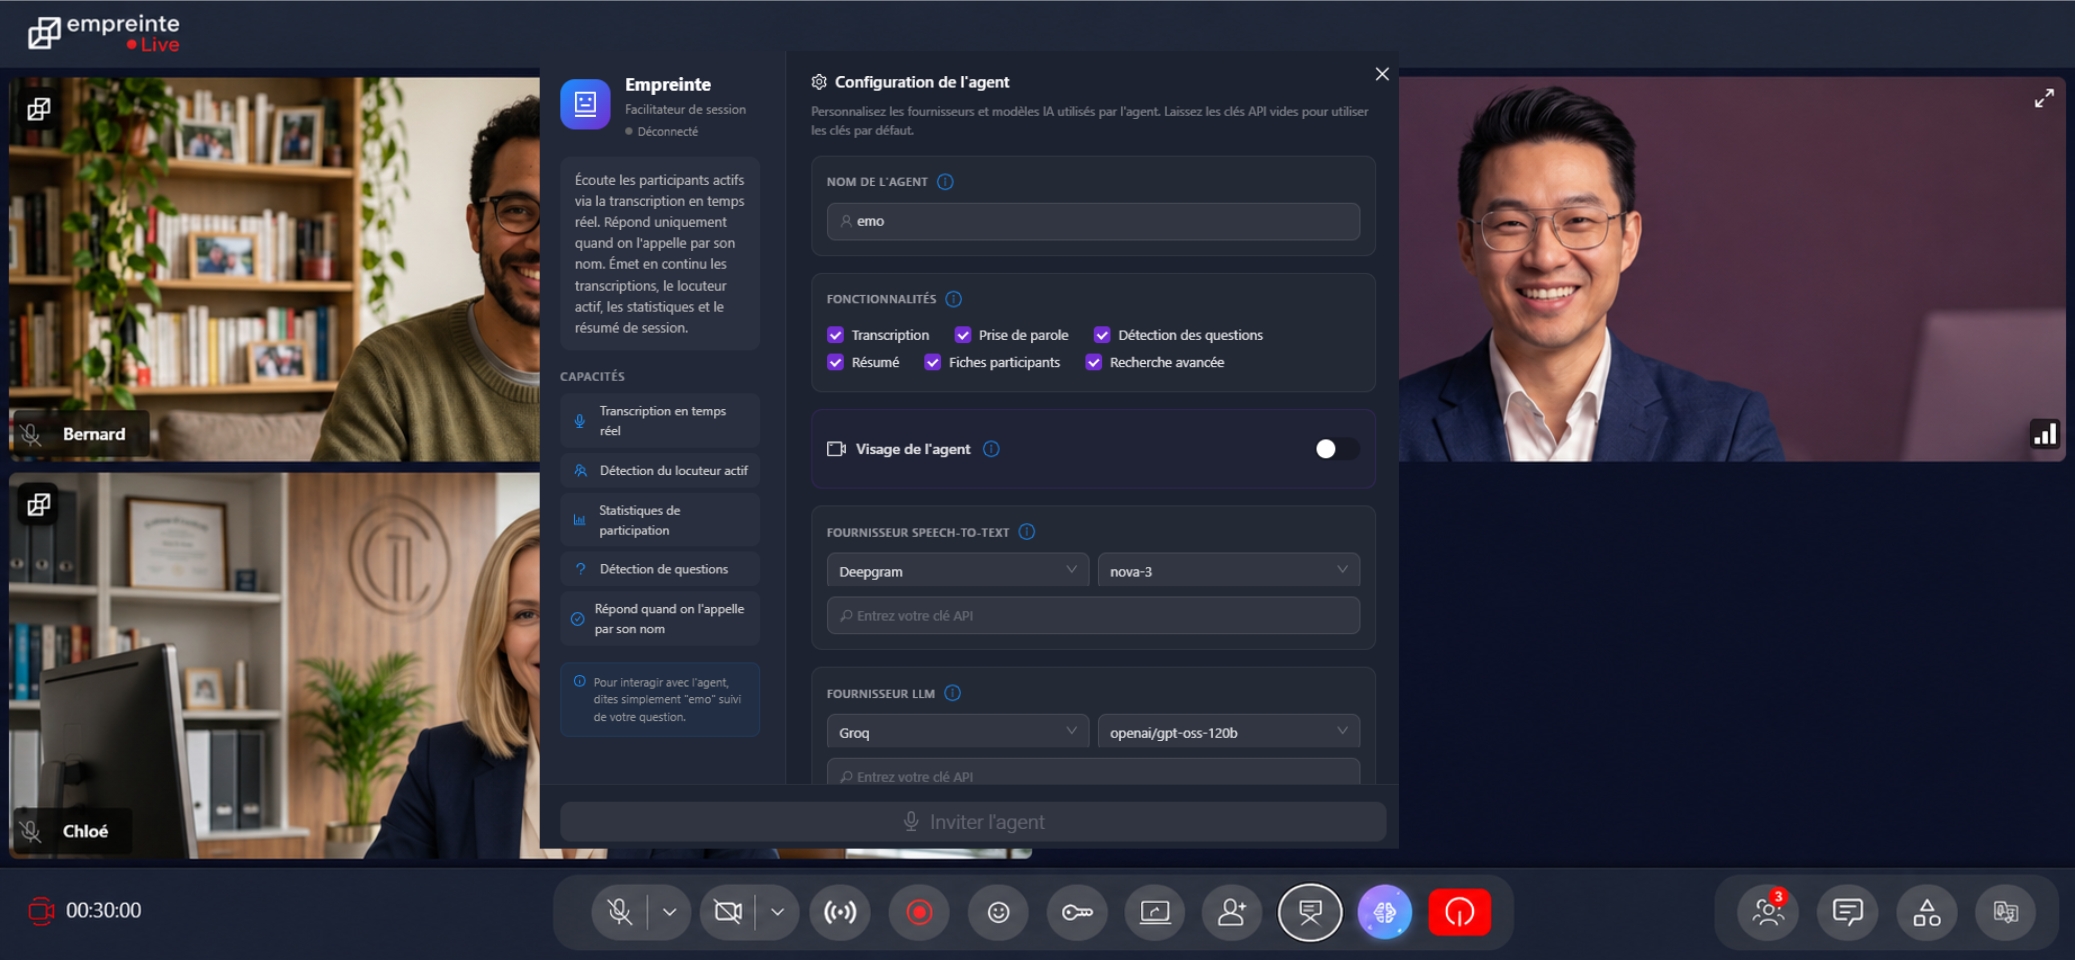Open the Groq LLM provider dropdown
The width and height of the screenshot is (2075, 960).
[x=957, y=732]
